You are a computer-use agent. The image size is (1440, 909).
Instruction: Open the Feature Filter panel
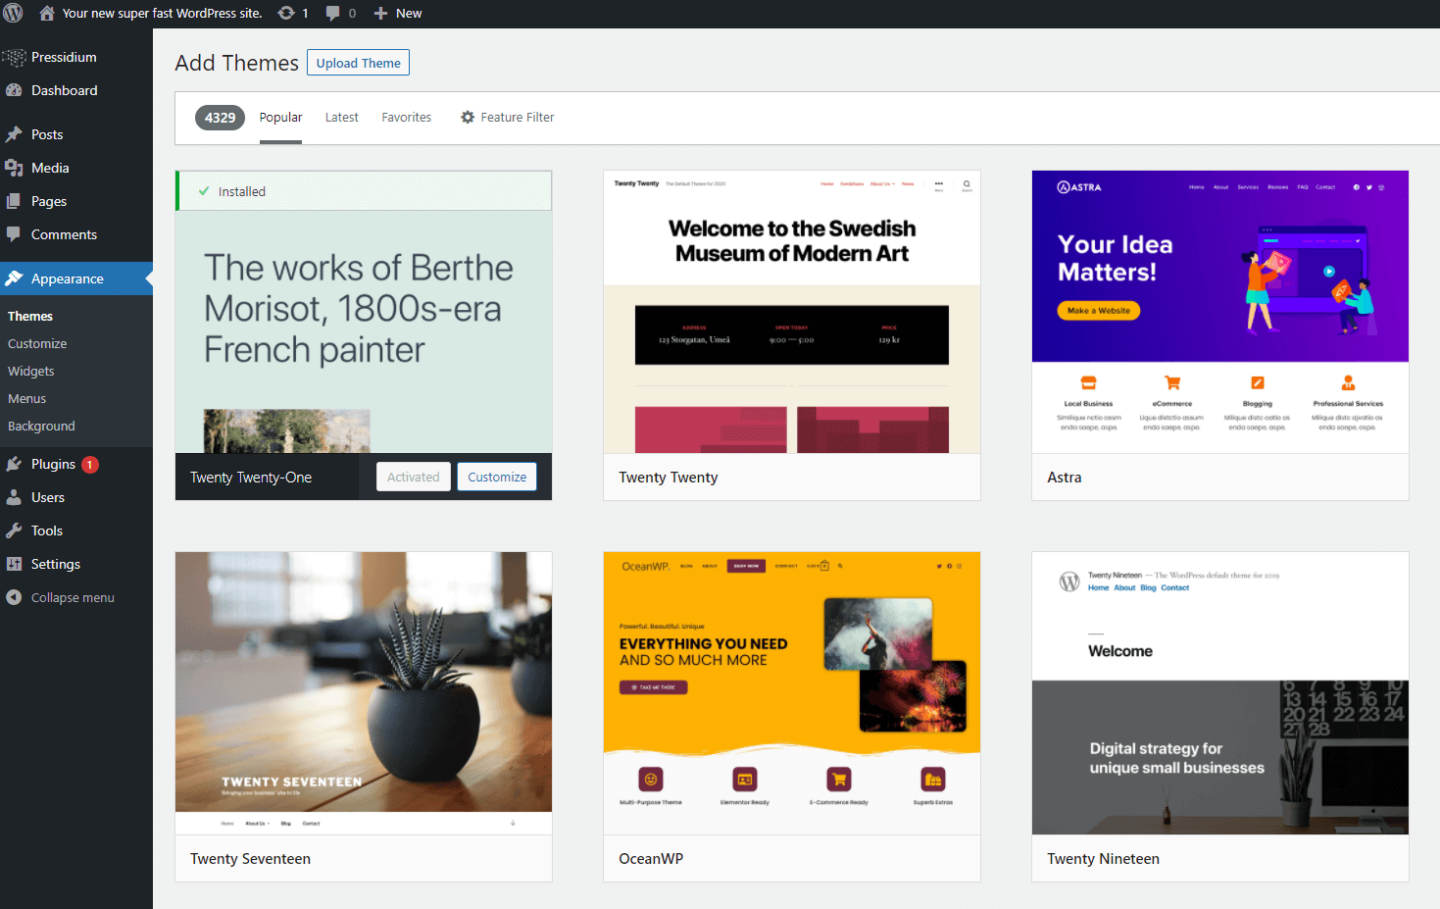(507, 117)
